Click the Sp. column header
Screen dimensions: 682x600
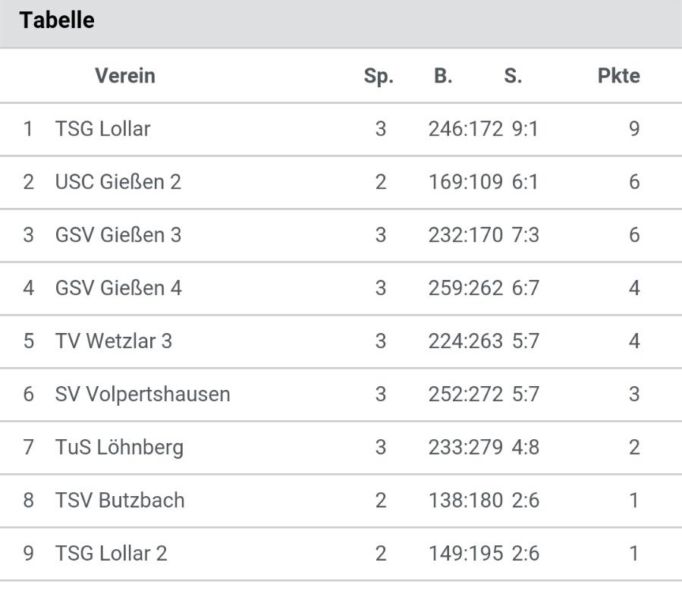point(378,77)
